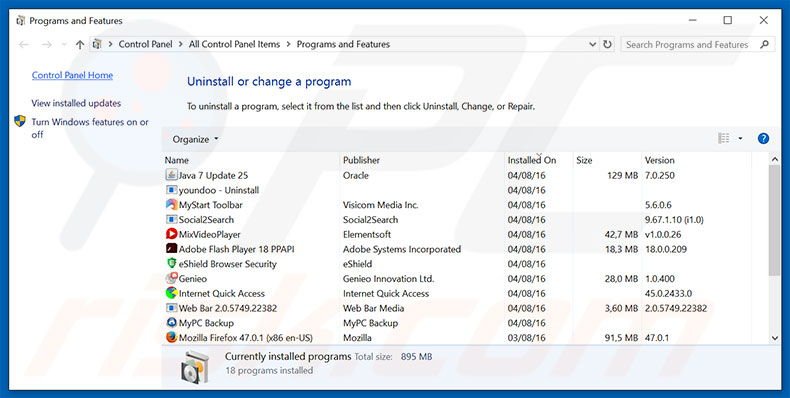Click the Windows features shield icon
Screen dimensions: 790x398
tap(20, 121)
